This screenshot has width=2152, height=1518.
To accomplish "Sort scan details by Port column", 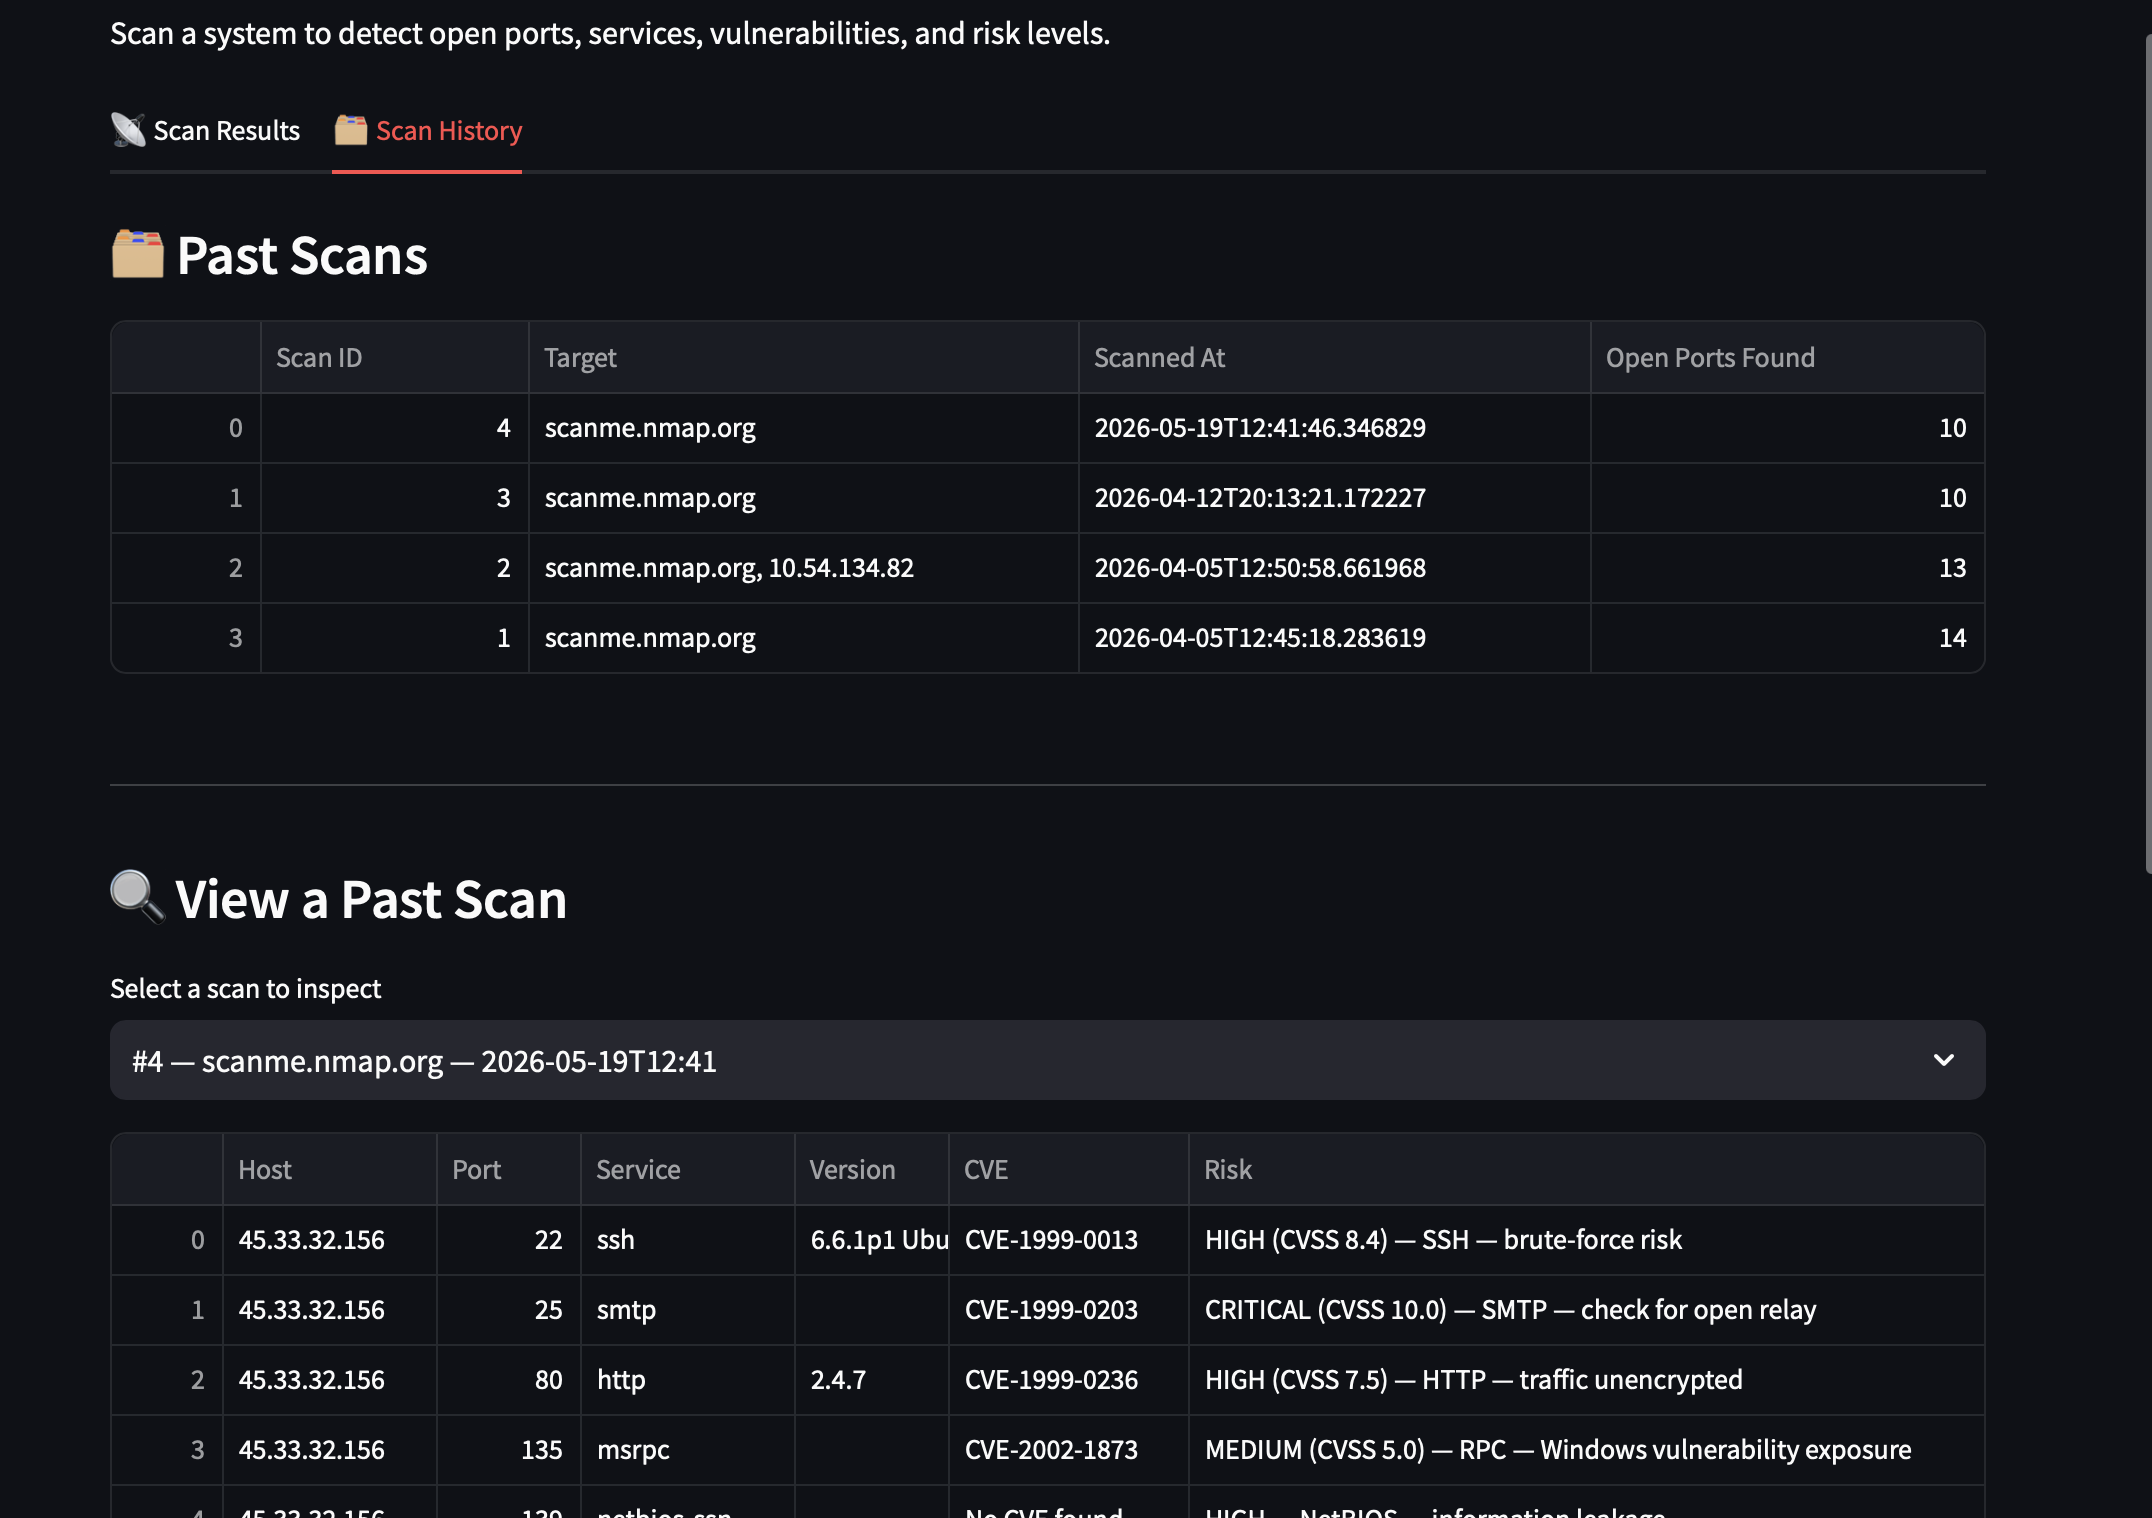I will pos(509,1170).
